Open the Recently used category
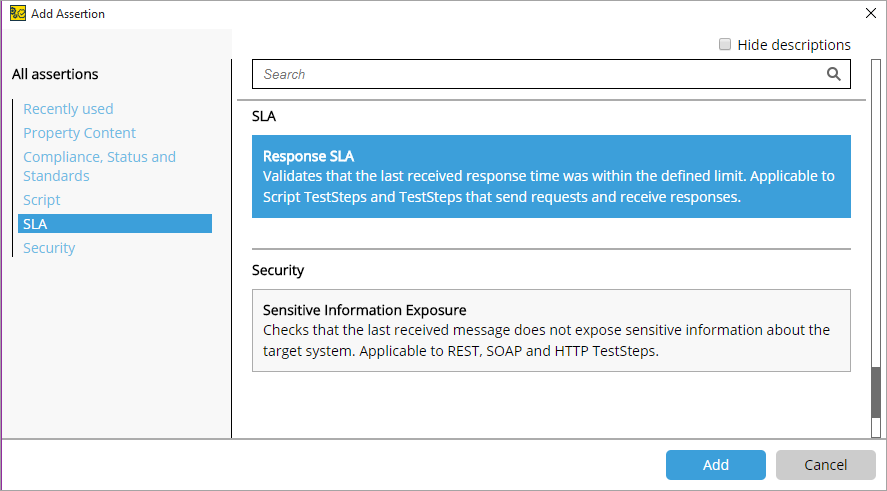This screenshot has width=887, height=491. pyautogui.click(x=68, y=109)
